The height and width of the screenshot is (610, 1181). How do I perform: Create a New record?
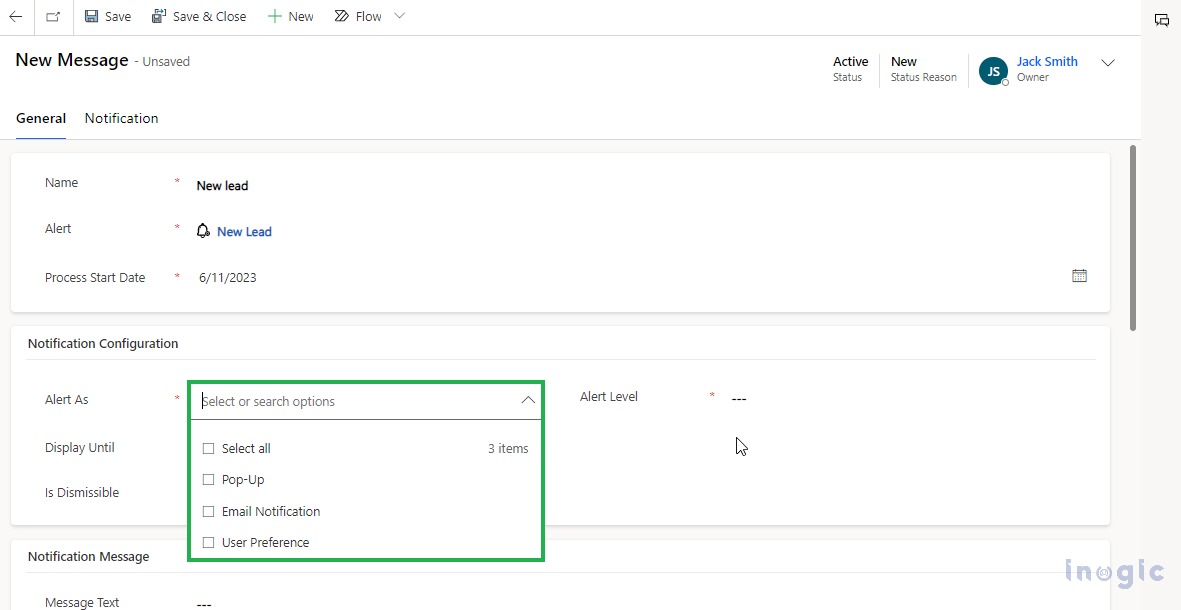[x=291, y=17]
